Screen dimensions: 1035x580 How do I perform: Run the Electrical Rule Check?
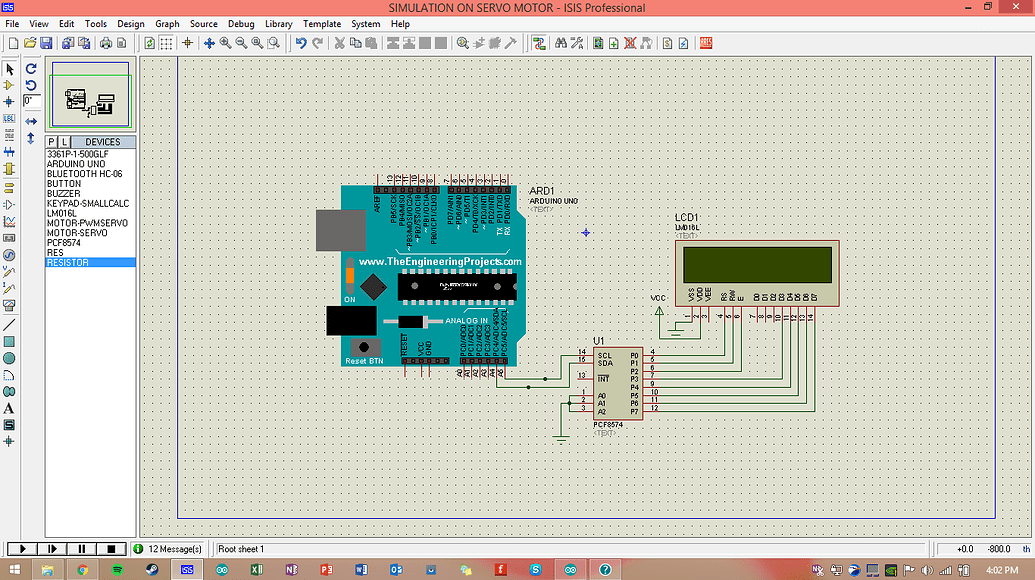coord(683,43)
